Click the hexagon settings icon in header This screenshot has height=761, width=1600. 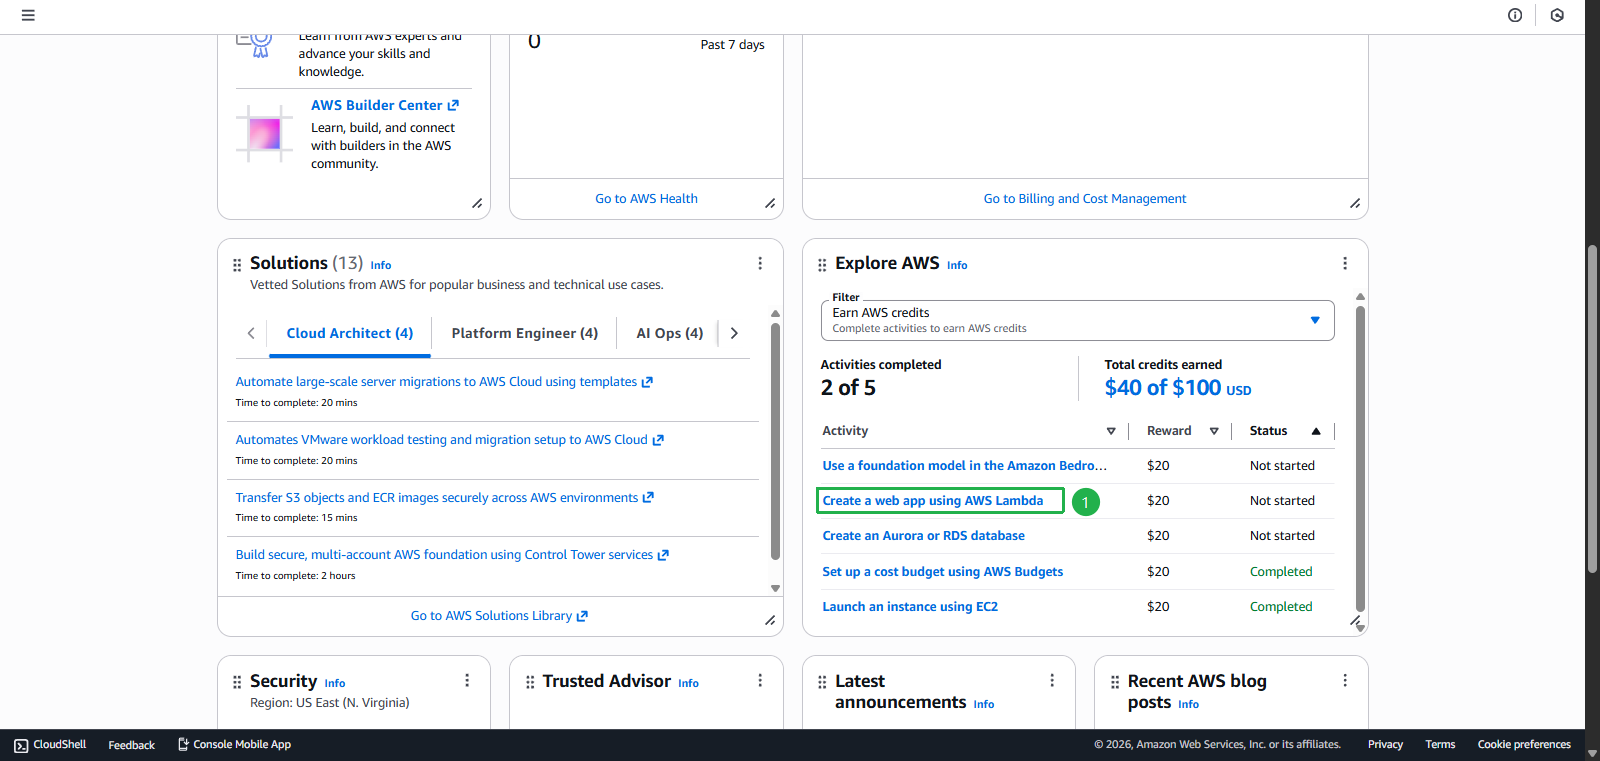(1557, 15)
